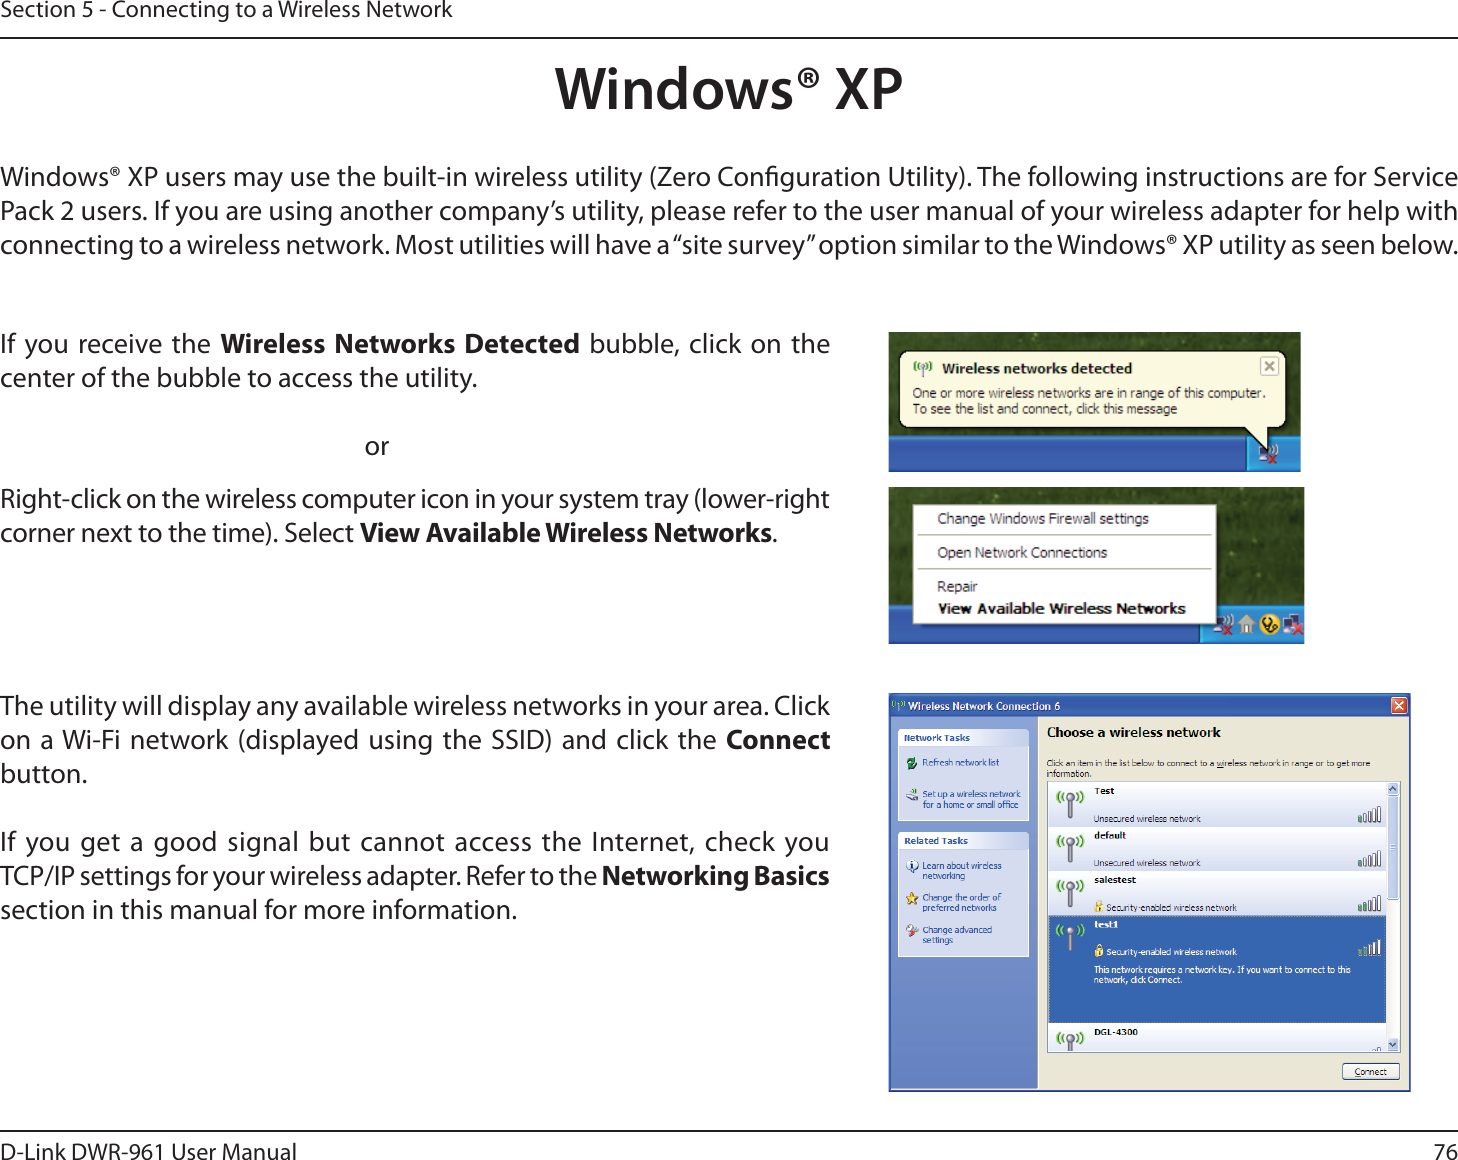Click the Set up wireless network icon
Viewport: 1458px width, 1160px height.
click(912, 796)
